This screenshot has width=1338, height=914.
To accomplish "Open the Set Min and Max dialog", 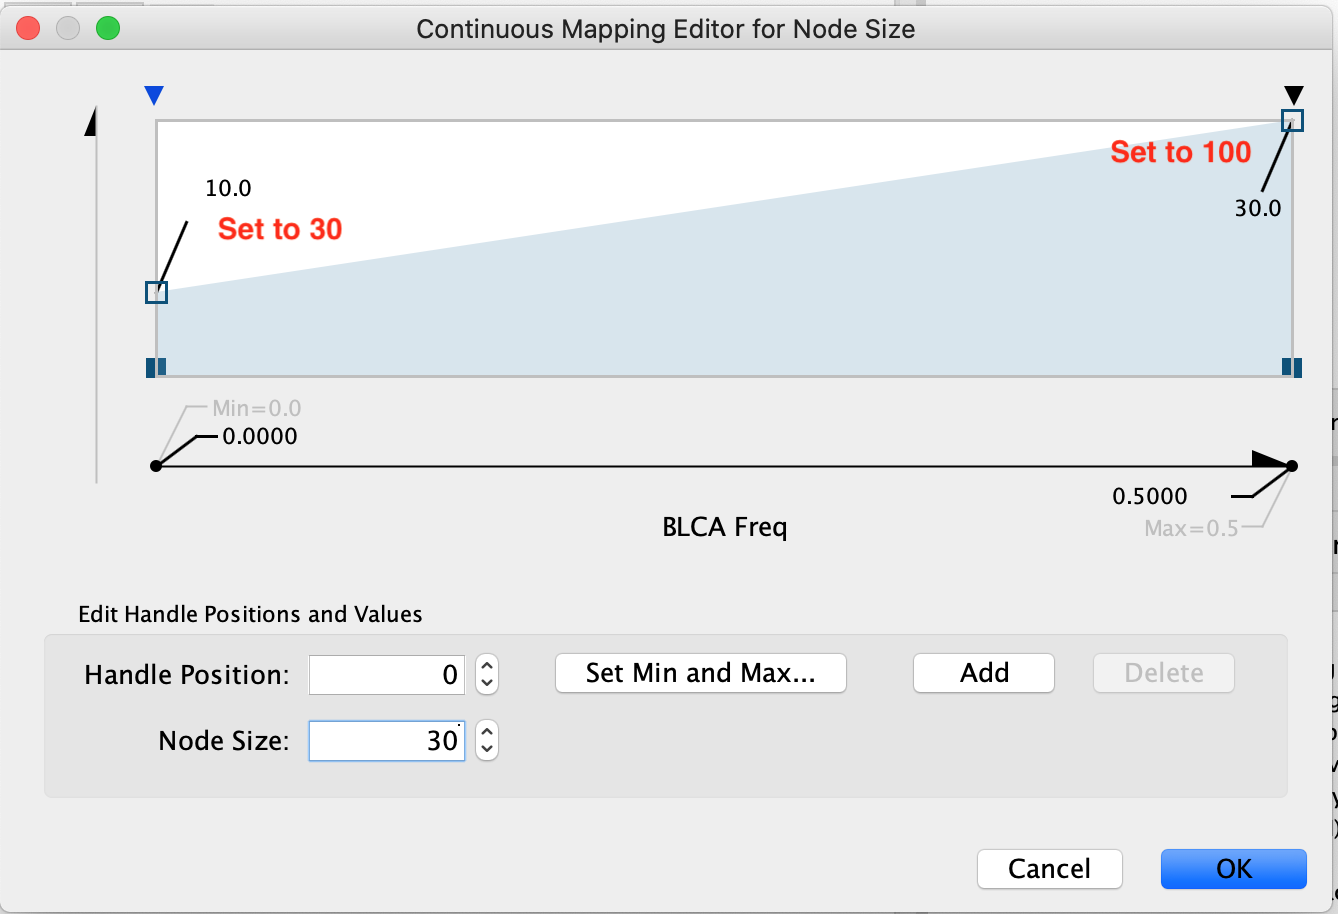I will pyautogui.click(x=700, y=673).
